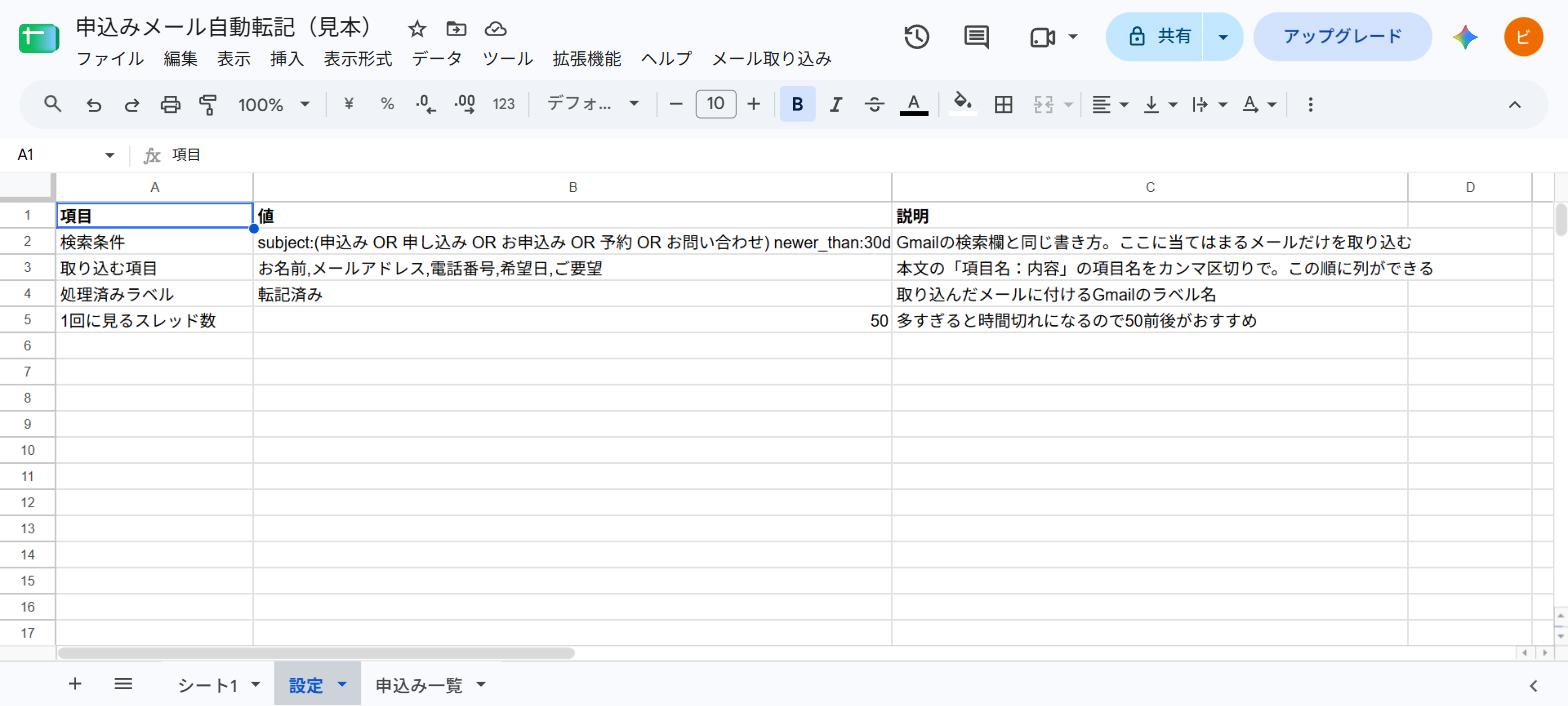Image resolution: width=1568 pixels, height=706 pixels.
Task: Open the メール取り込み custom menu
Action: tap(771, 59)
